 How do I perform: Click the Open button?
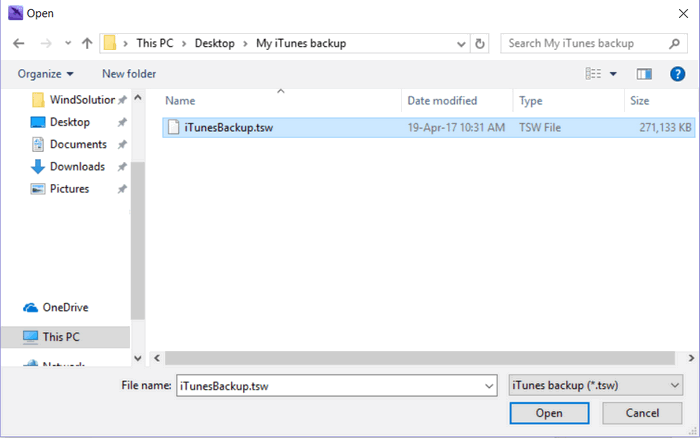[549, 413]
